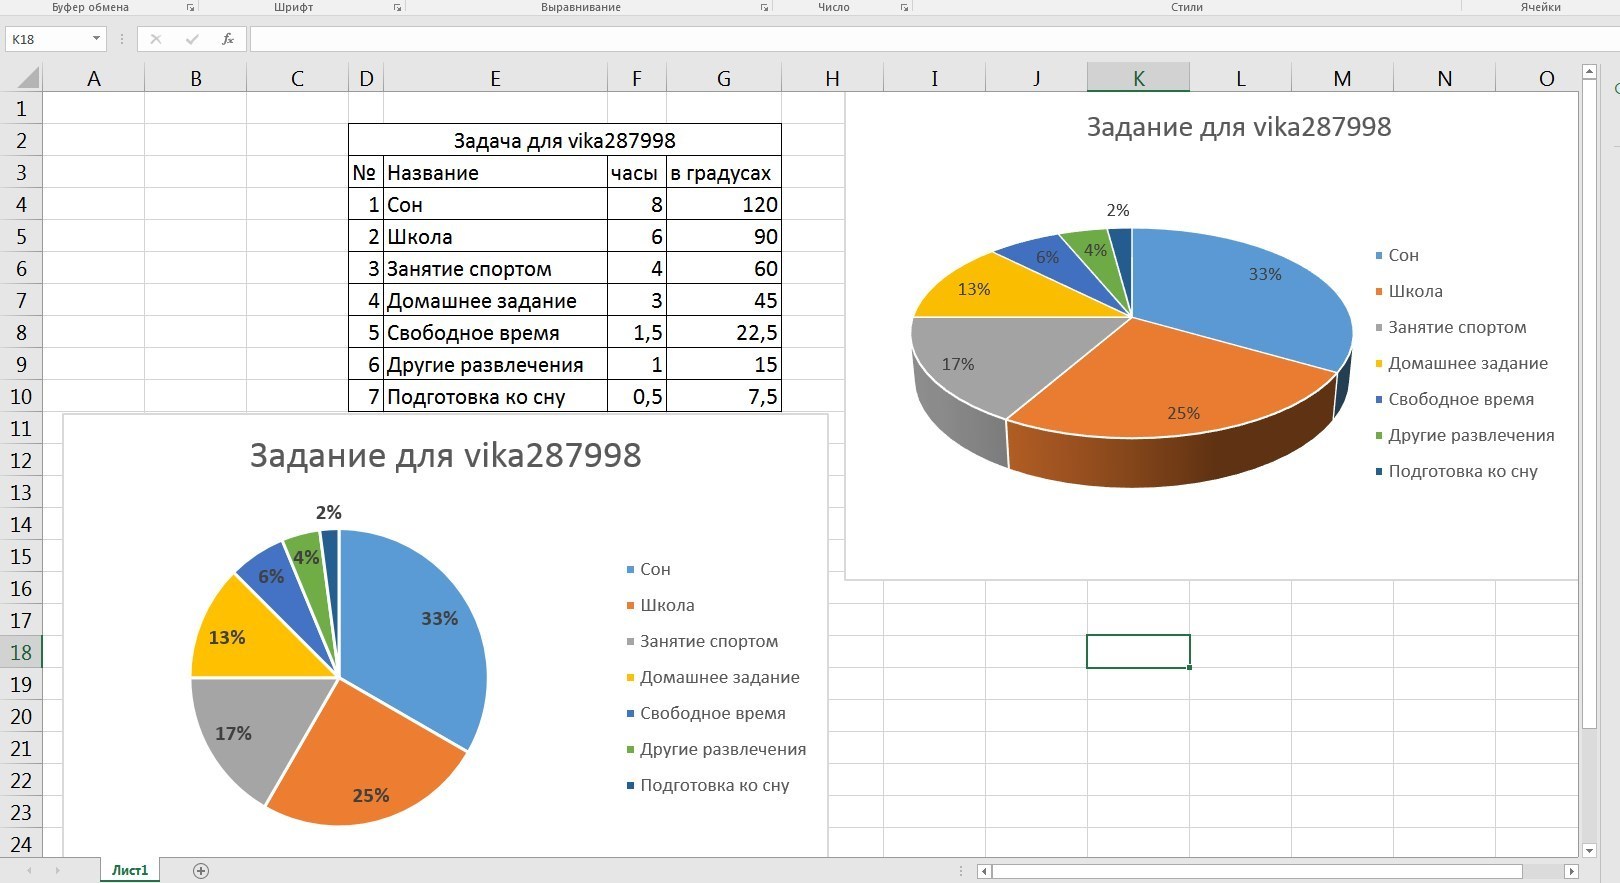1620x883 pixels.
Task: Select the cell containing 'Сон' in table
Action: (495, 204)
